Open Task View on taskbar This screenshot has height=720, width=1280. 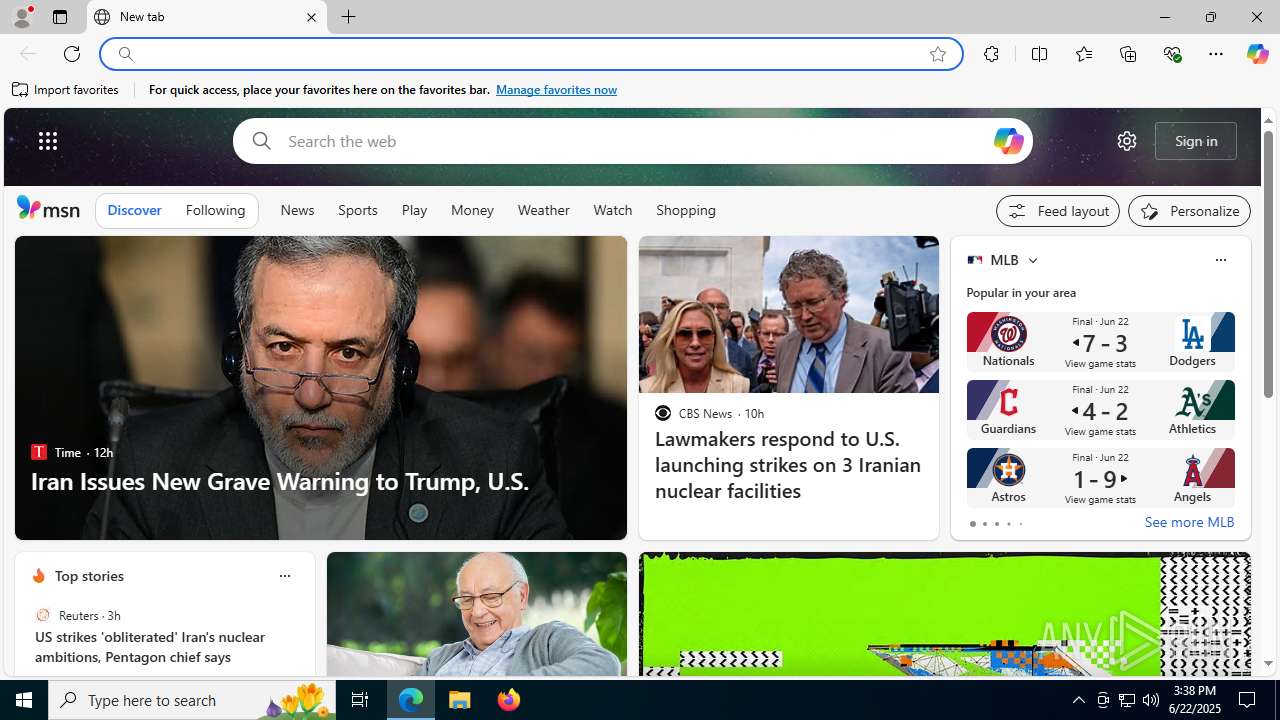[x=360, y=700]
